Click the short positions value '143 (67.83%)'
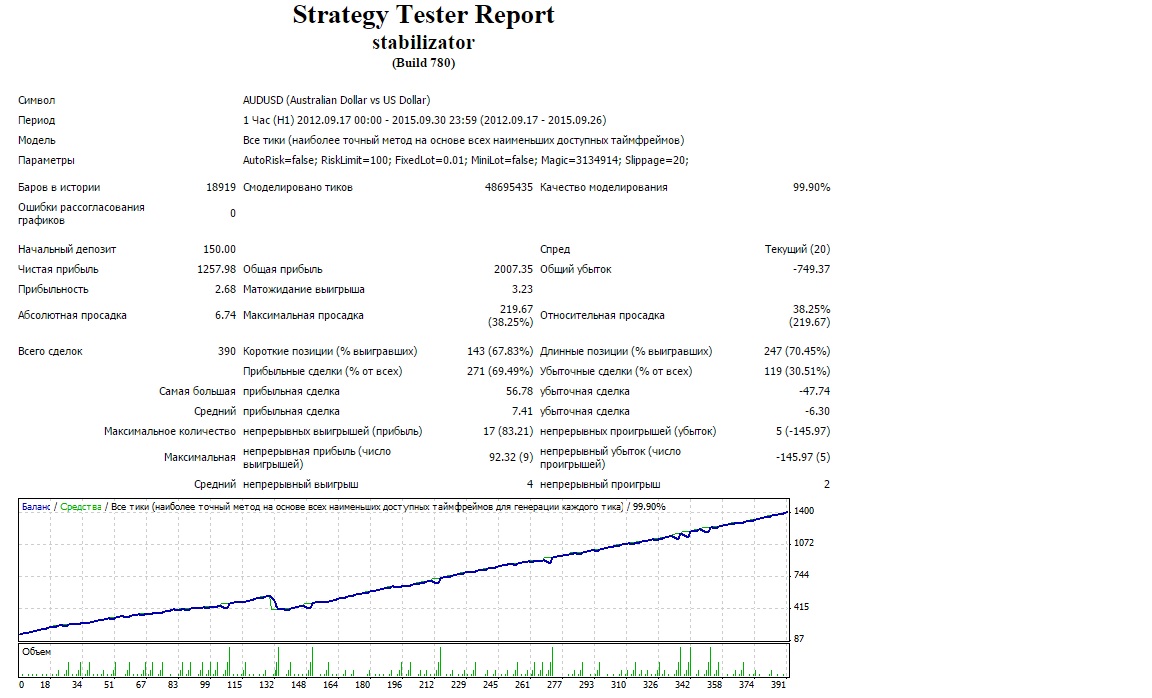This screenshot has height=698, width=1152. coord(500,352)
